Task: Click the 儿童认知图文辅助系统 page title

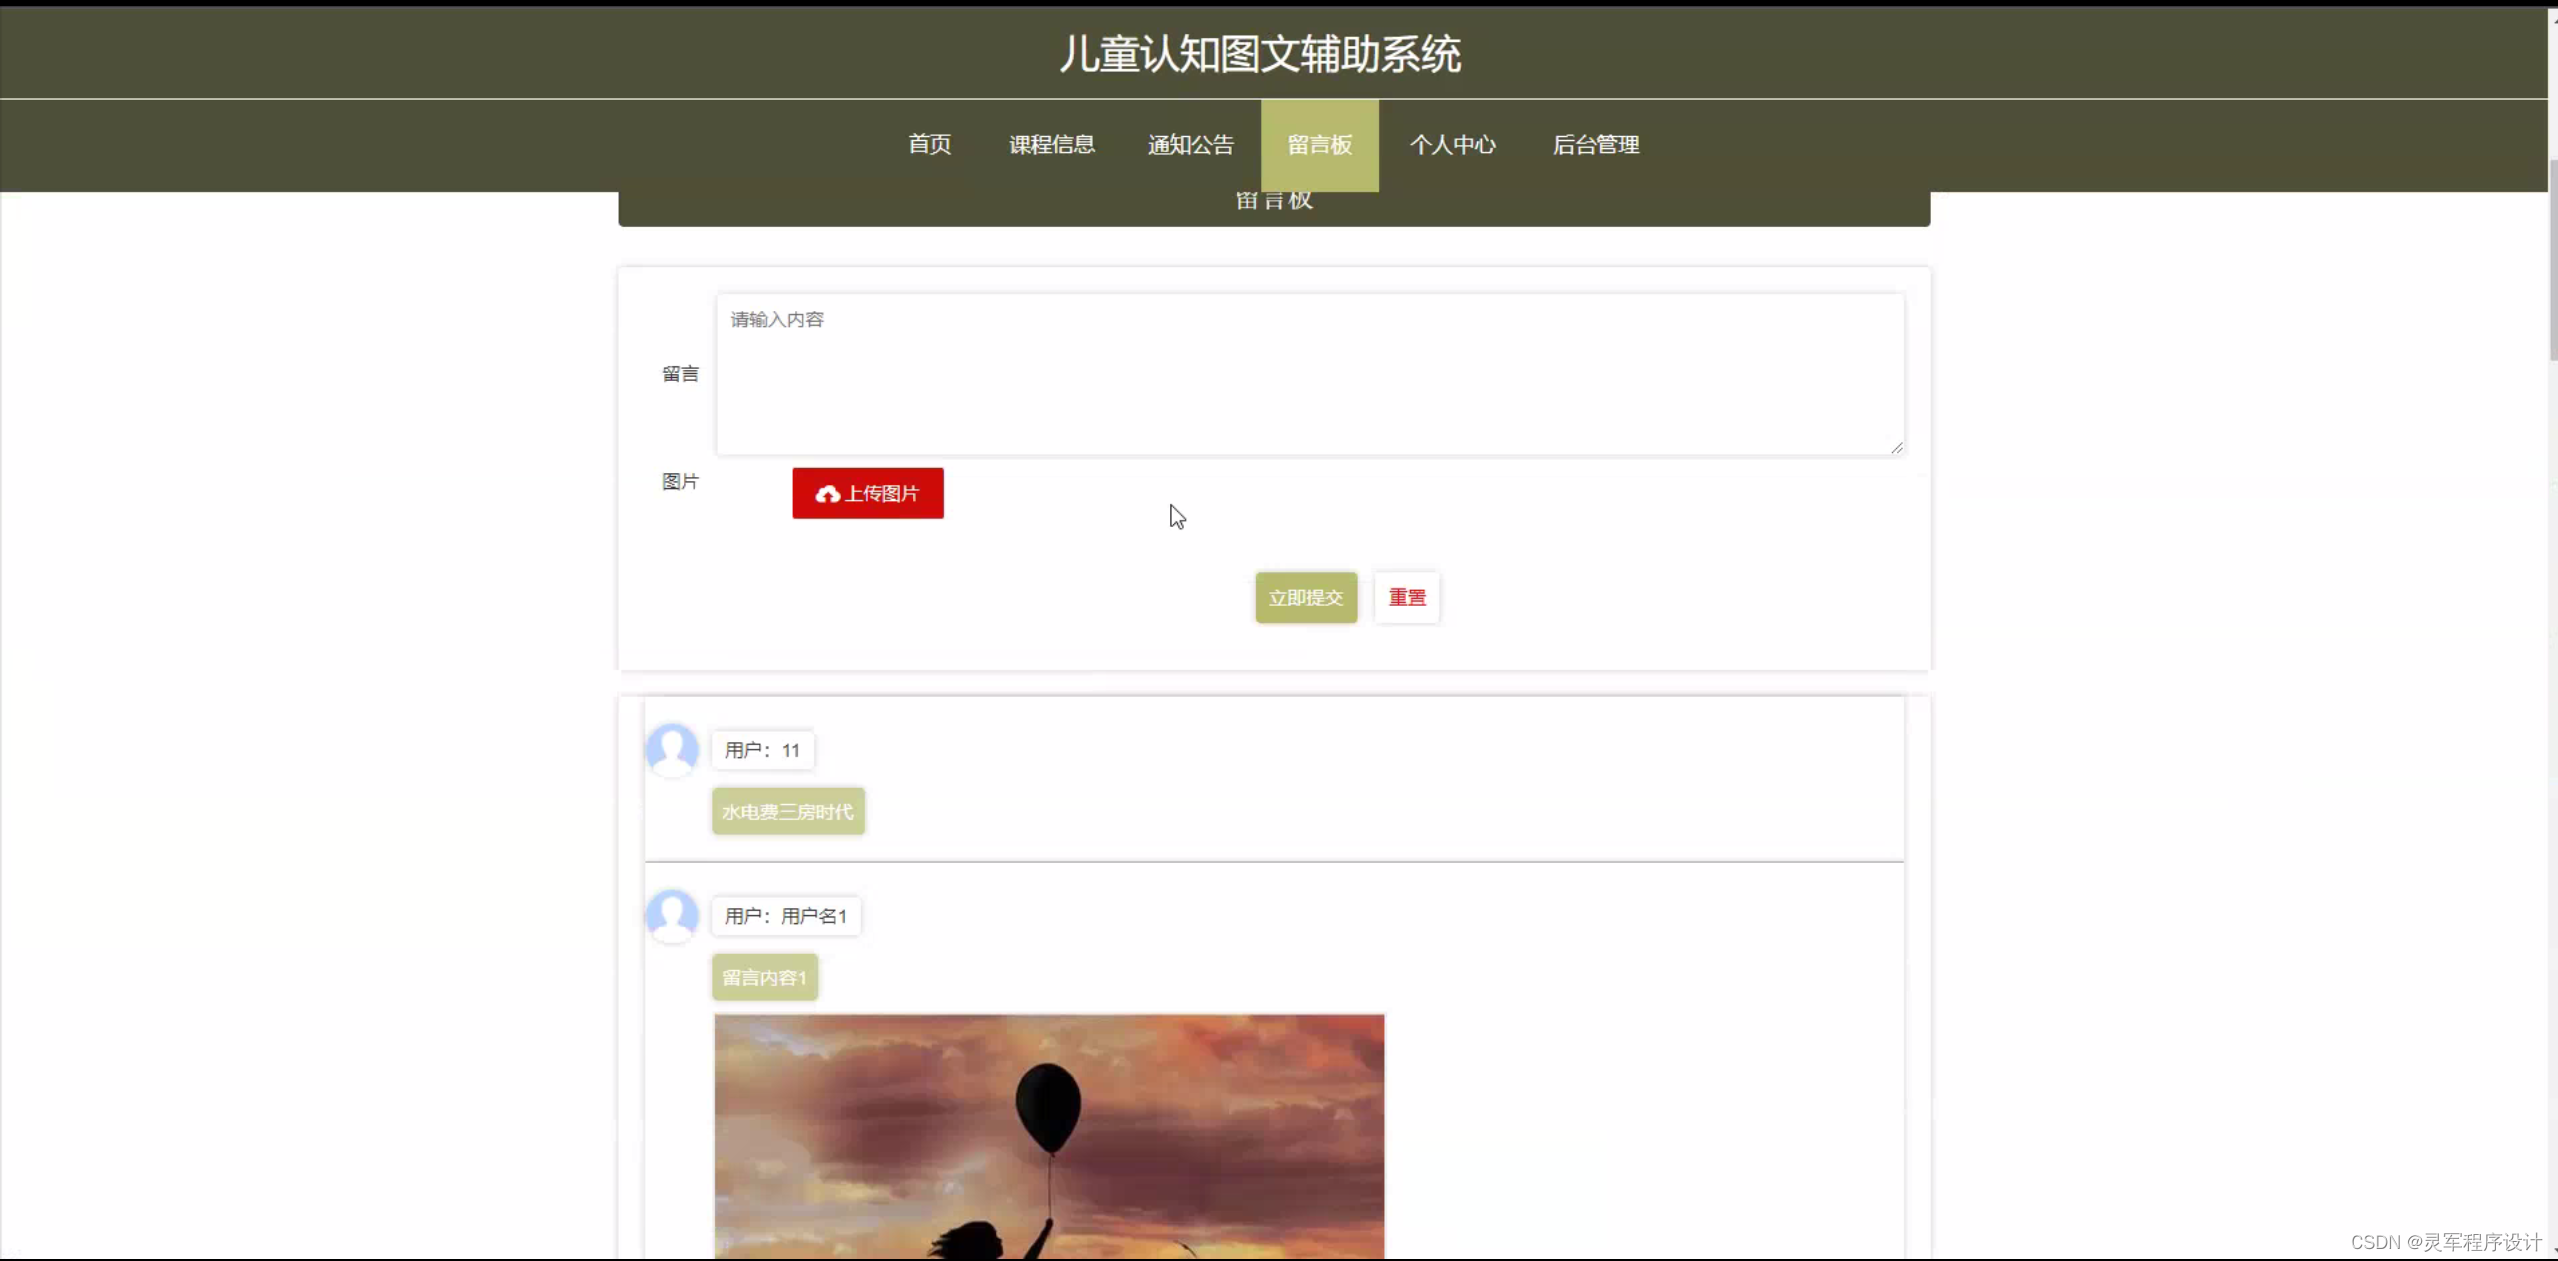Action: [1260, 53]
